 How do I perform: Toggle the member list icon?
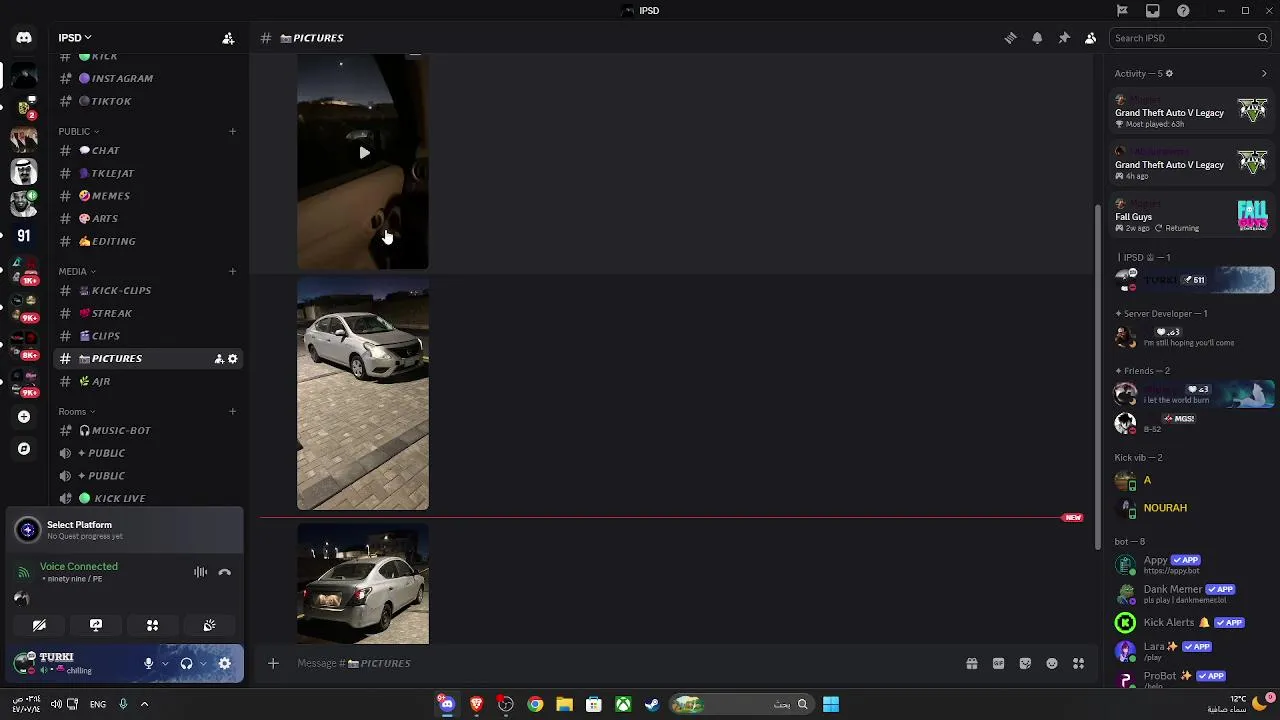click(x=1091, y=38)
